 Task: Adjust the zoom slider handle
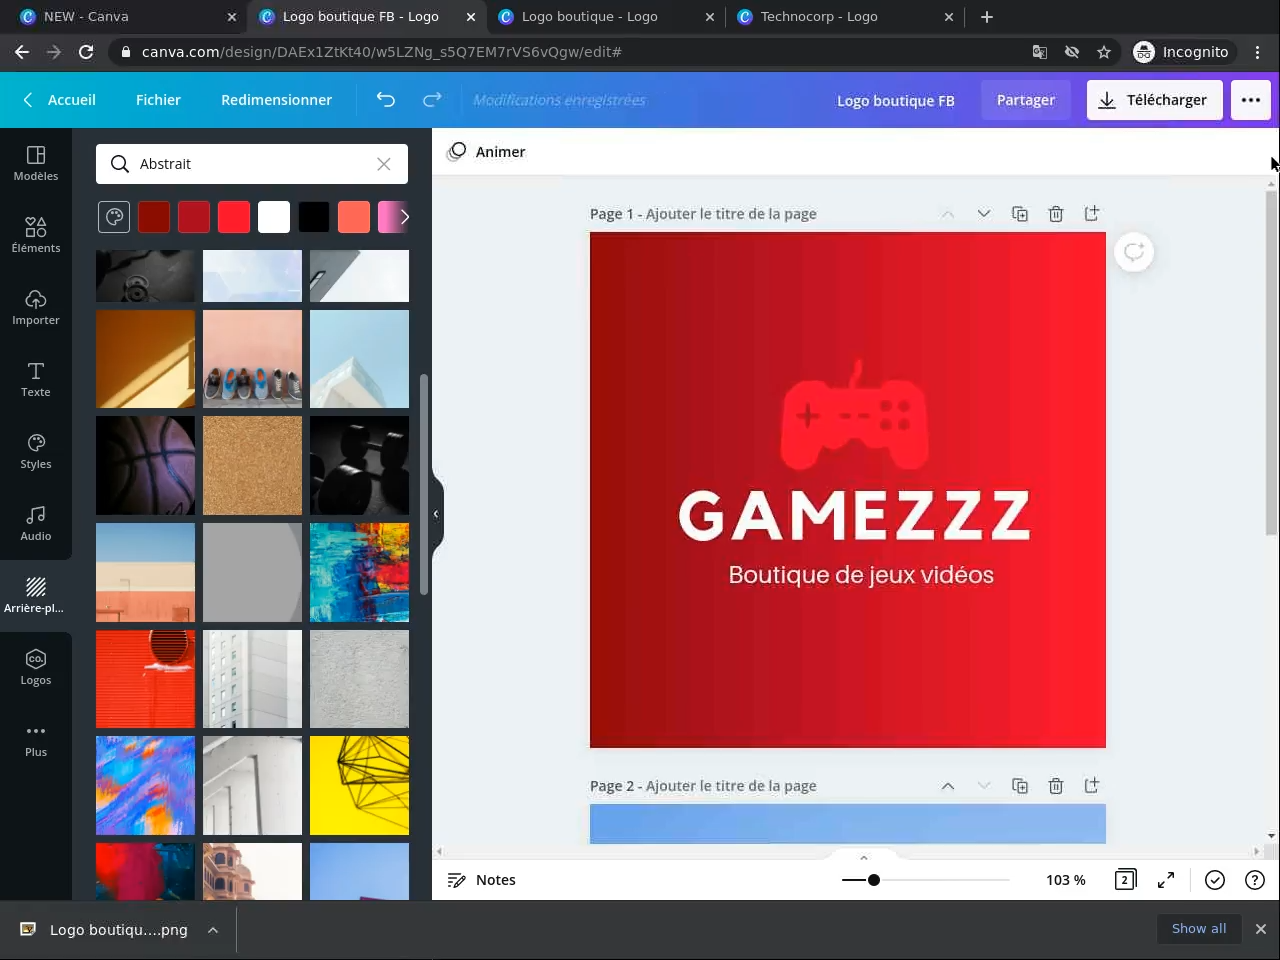coord(874,880)
